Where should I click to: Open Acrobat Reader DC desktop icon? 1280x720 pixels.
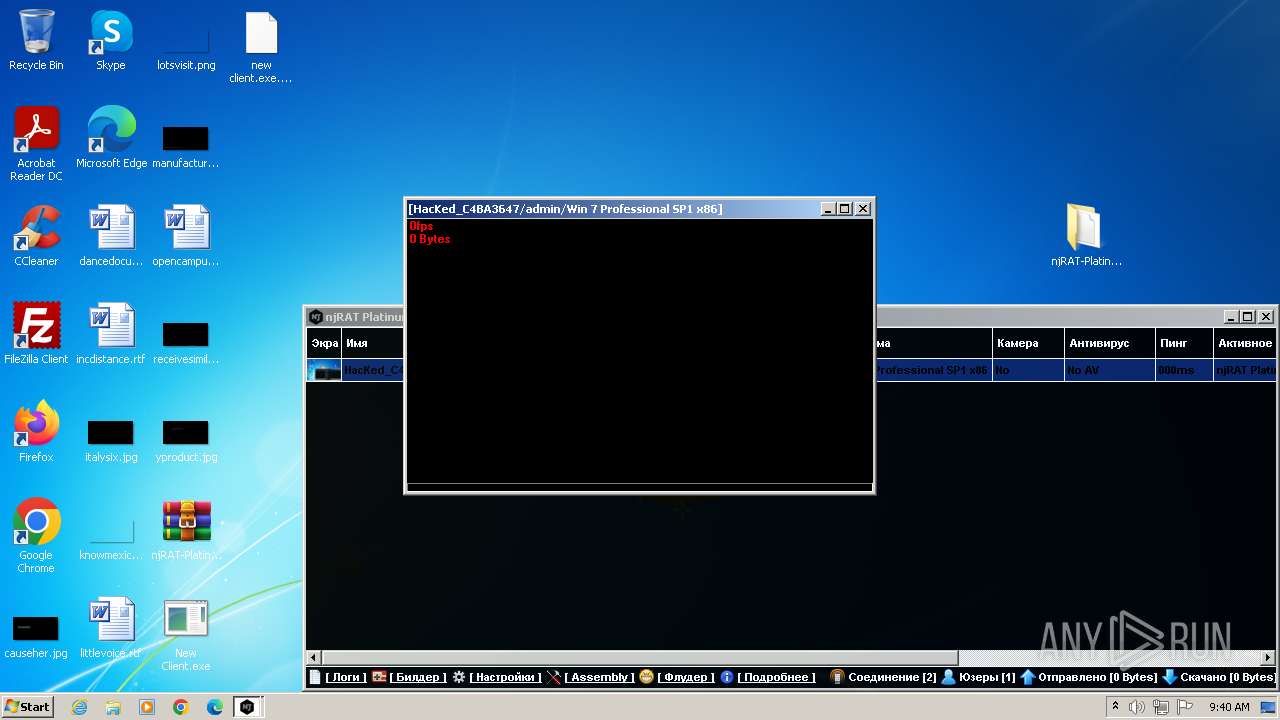click(x=36, y=144)
